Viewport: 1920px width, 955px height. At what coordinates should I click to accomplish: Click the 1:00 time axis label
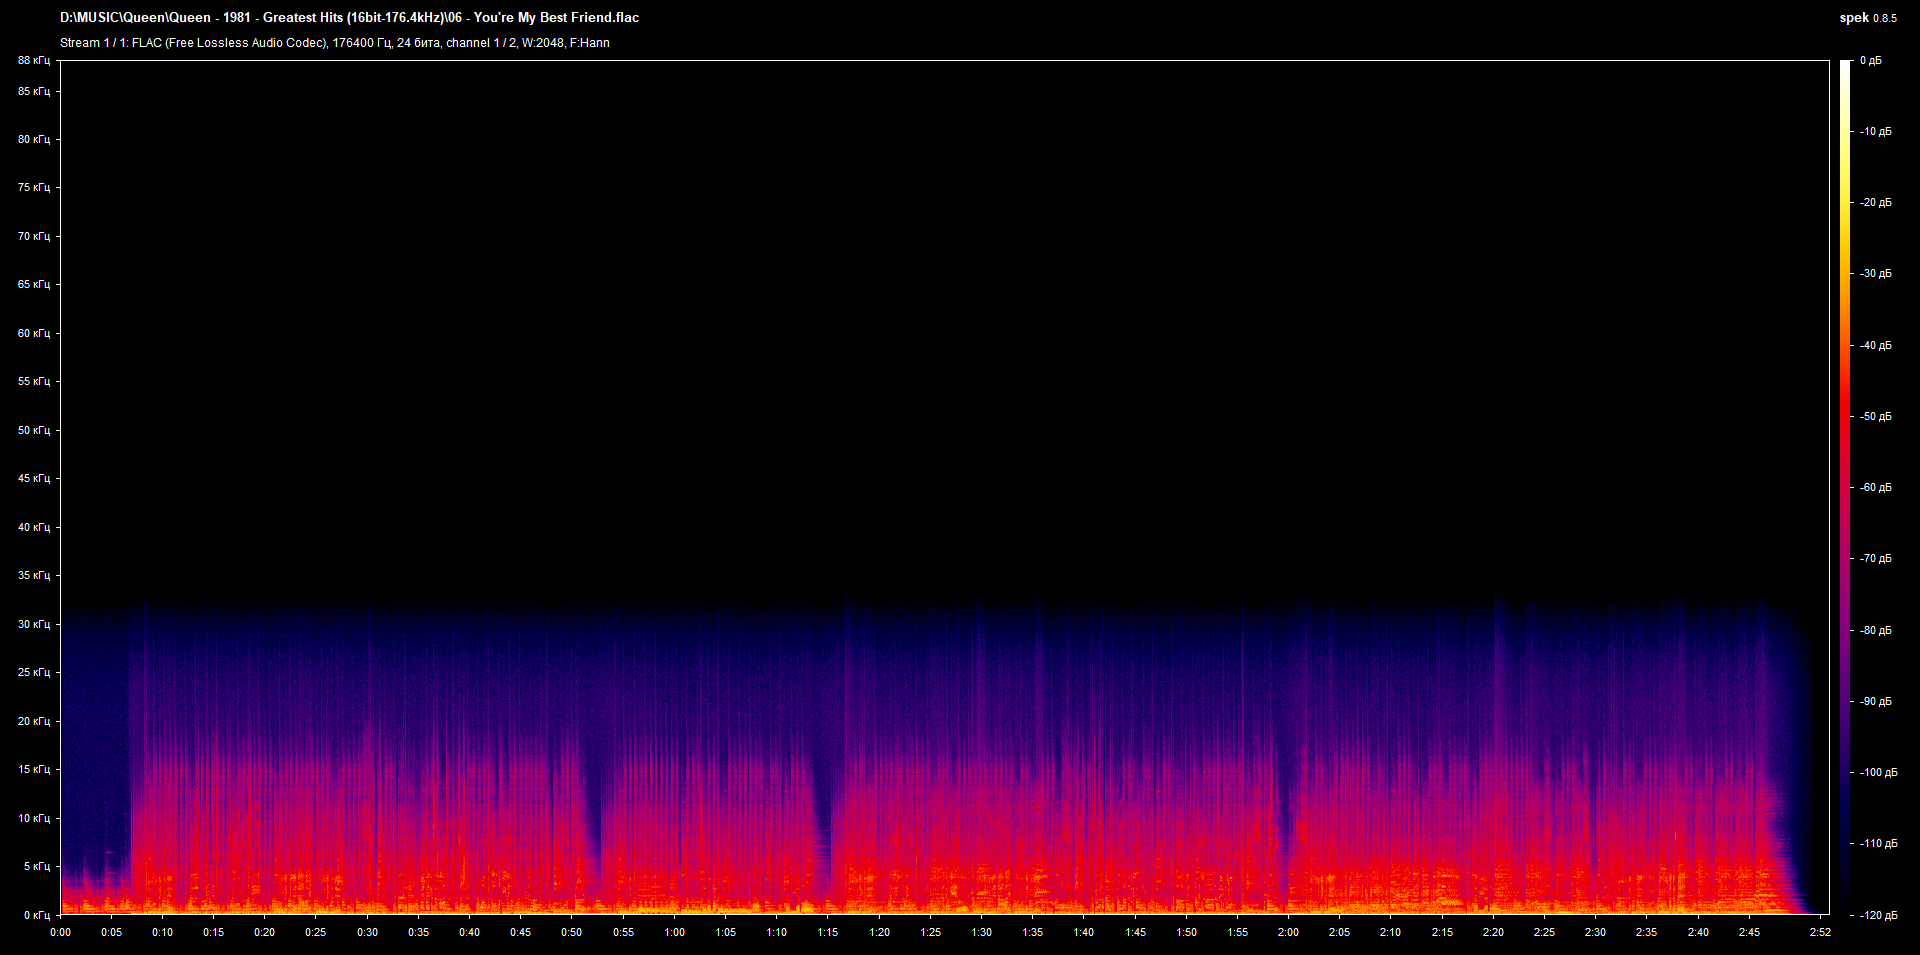pyautogui.click(x=674, y=932)
